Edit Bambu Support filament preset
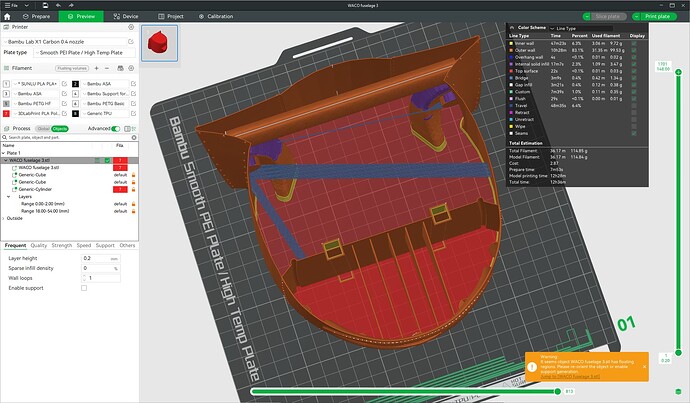This screenshot has width=690, height=403. pos(133,94)
